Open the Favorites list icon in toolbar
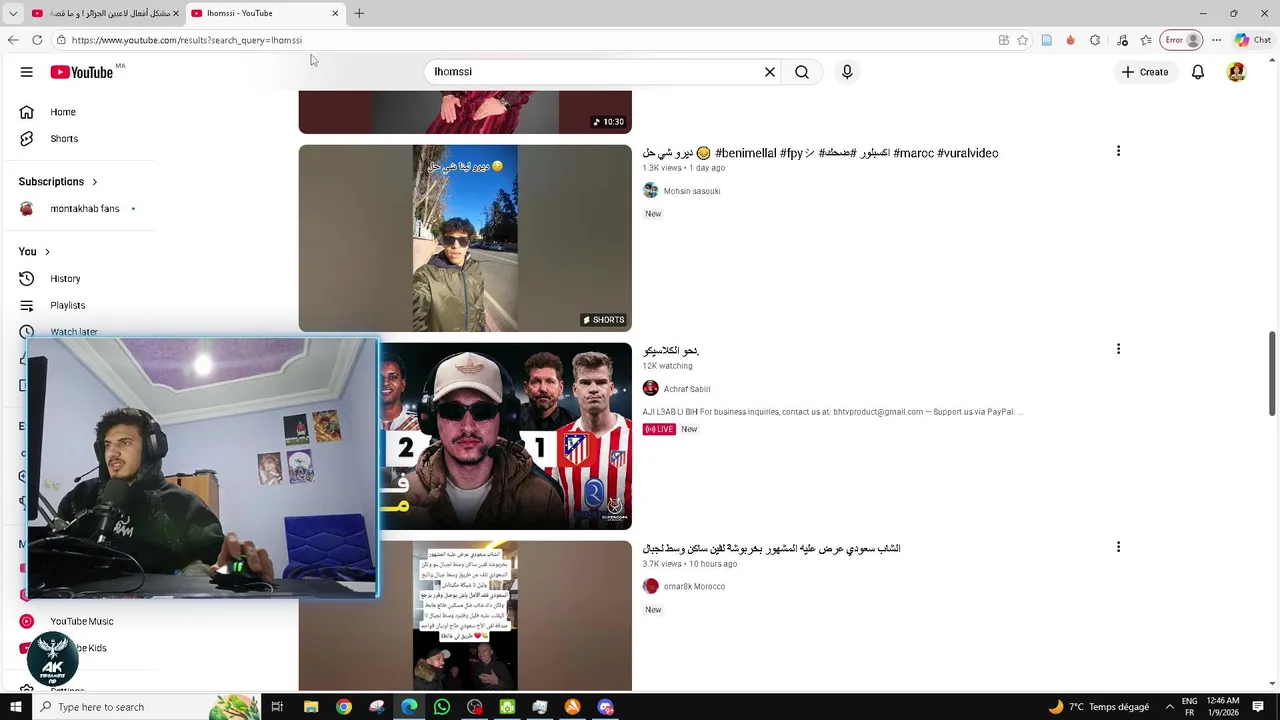The image size is (1280, 720). tap(1146, 40)
